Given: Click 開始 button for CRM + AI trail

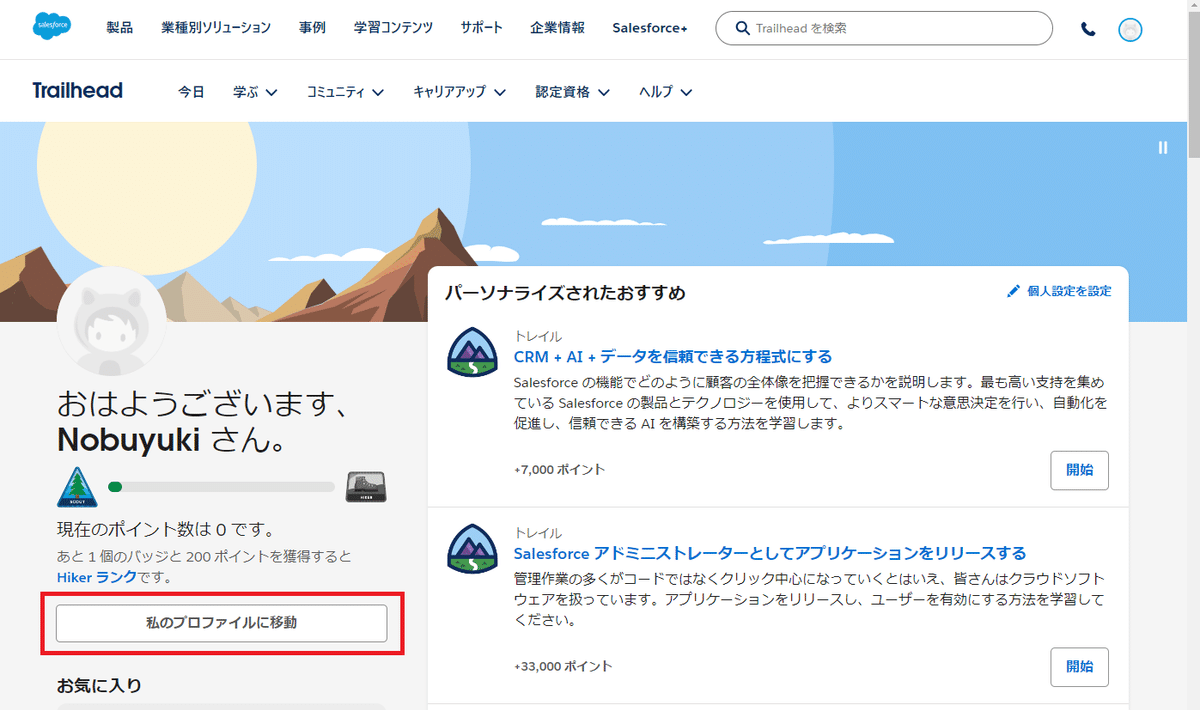Looking at the screenshot, I should click(1079, 470).
